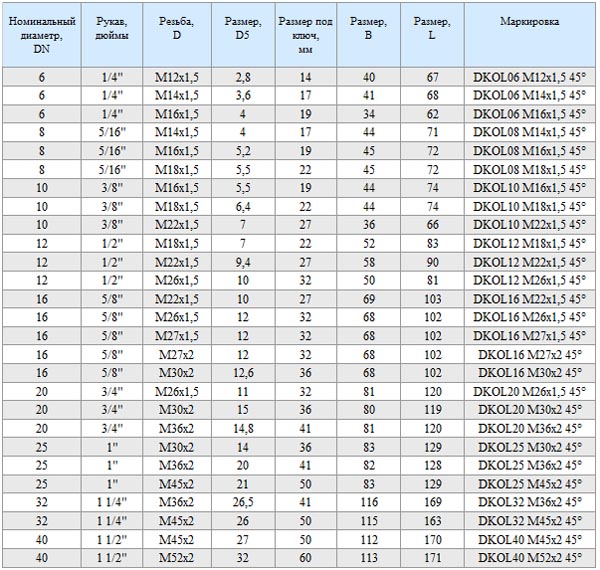The height and width of the screenshot is (570, 600).
Task: Click the D5 value '12,6'
Action: [243, 373]
